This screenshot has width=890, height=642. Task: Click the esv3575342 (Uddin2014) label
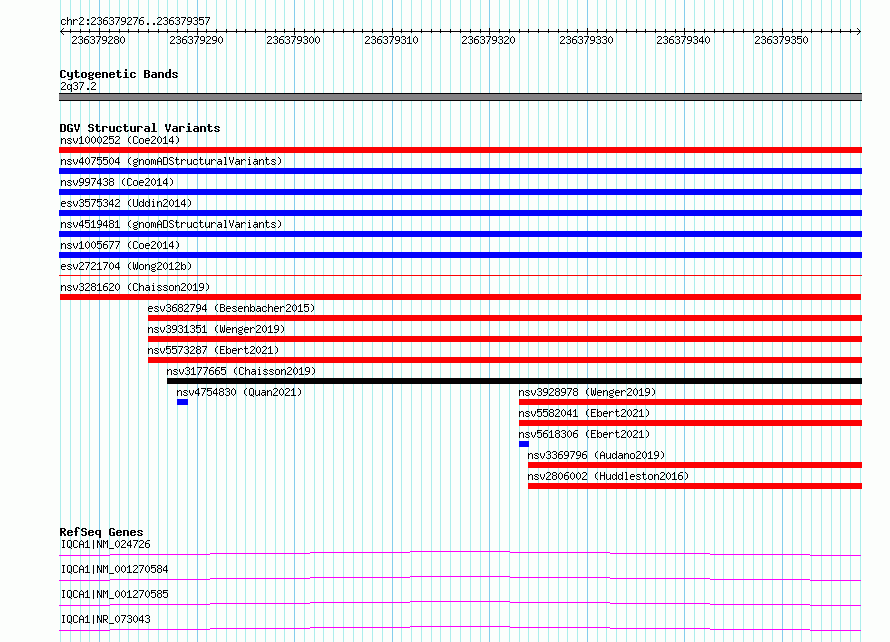click(126, 203)
